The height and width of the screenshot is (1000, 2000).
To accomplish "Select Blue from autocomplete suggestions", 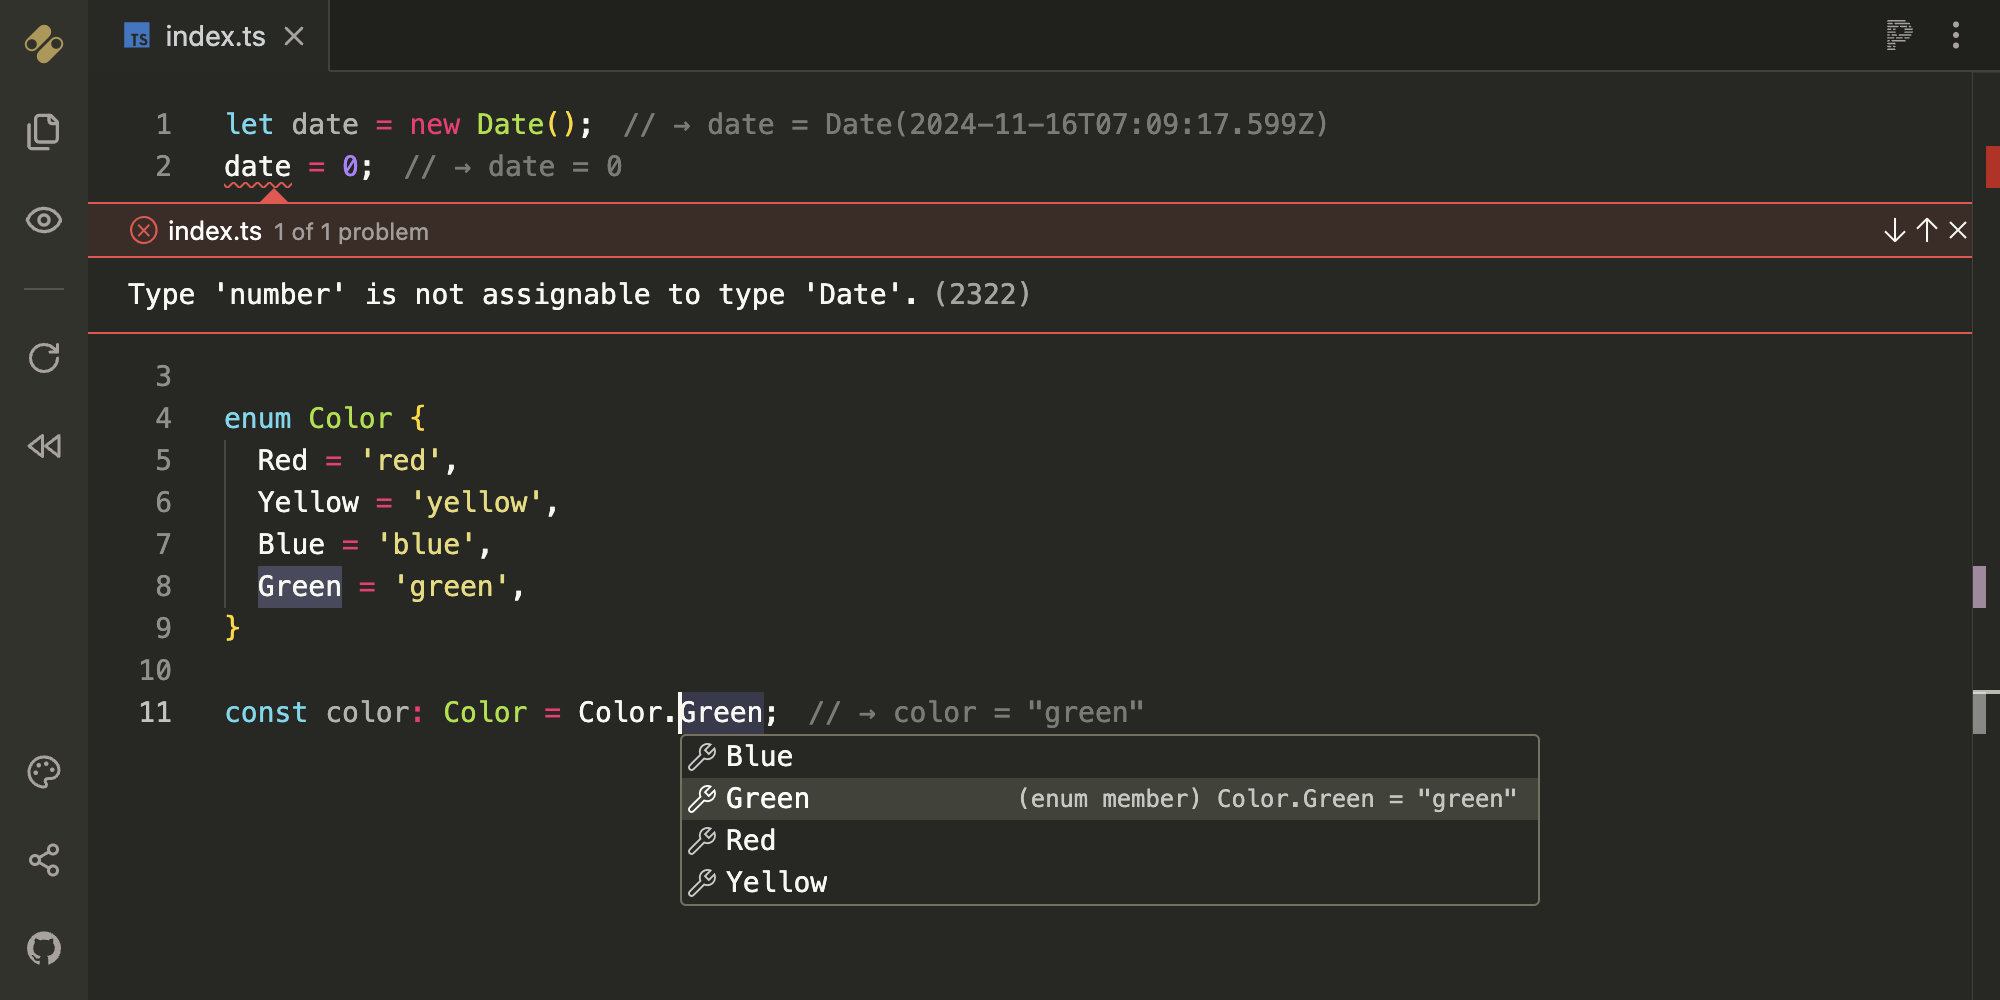I will point(760,757).
